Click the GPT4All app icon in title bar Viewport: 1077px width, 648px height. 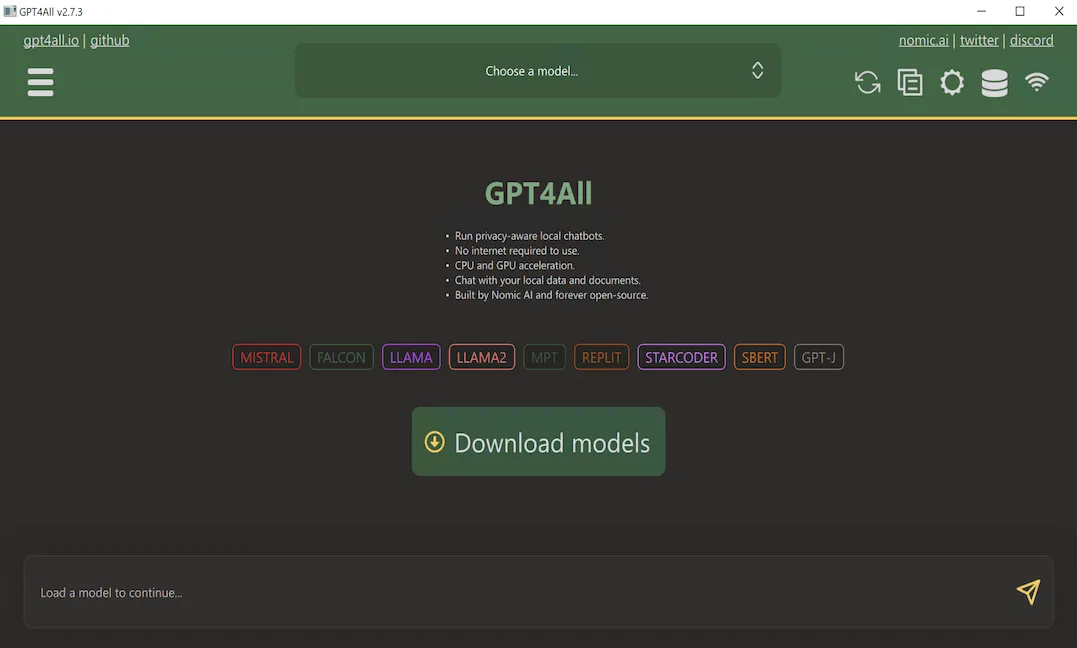coord(10,11)
